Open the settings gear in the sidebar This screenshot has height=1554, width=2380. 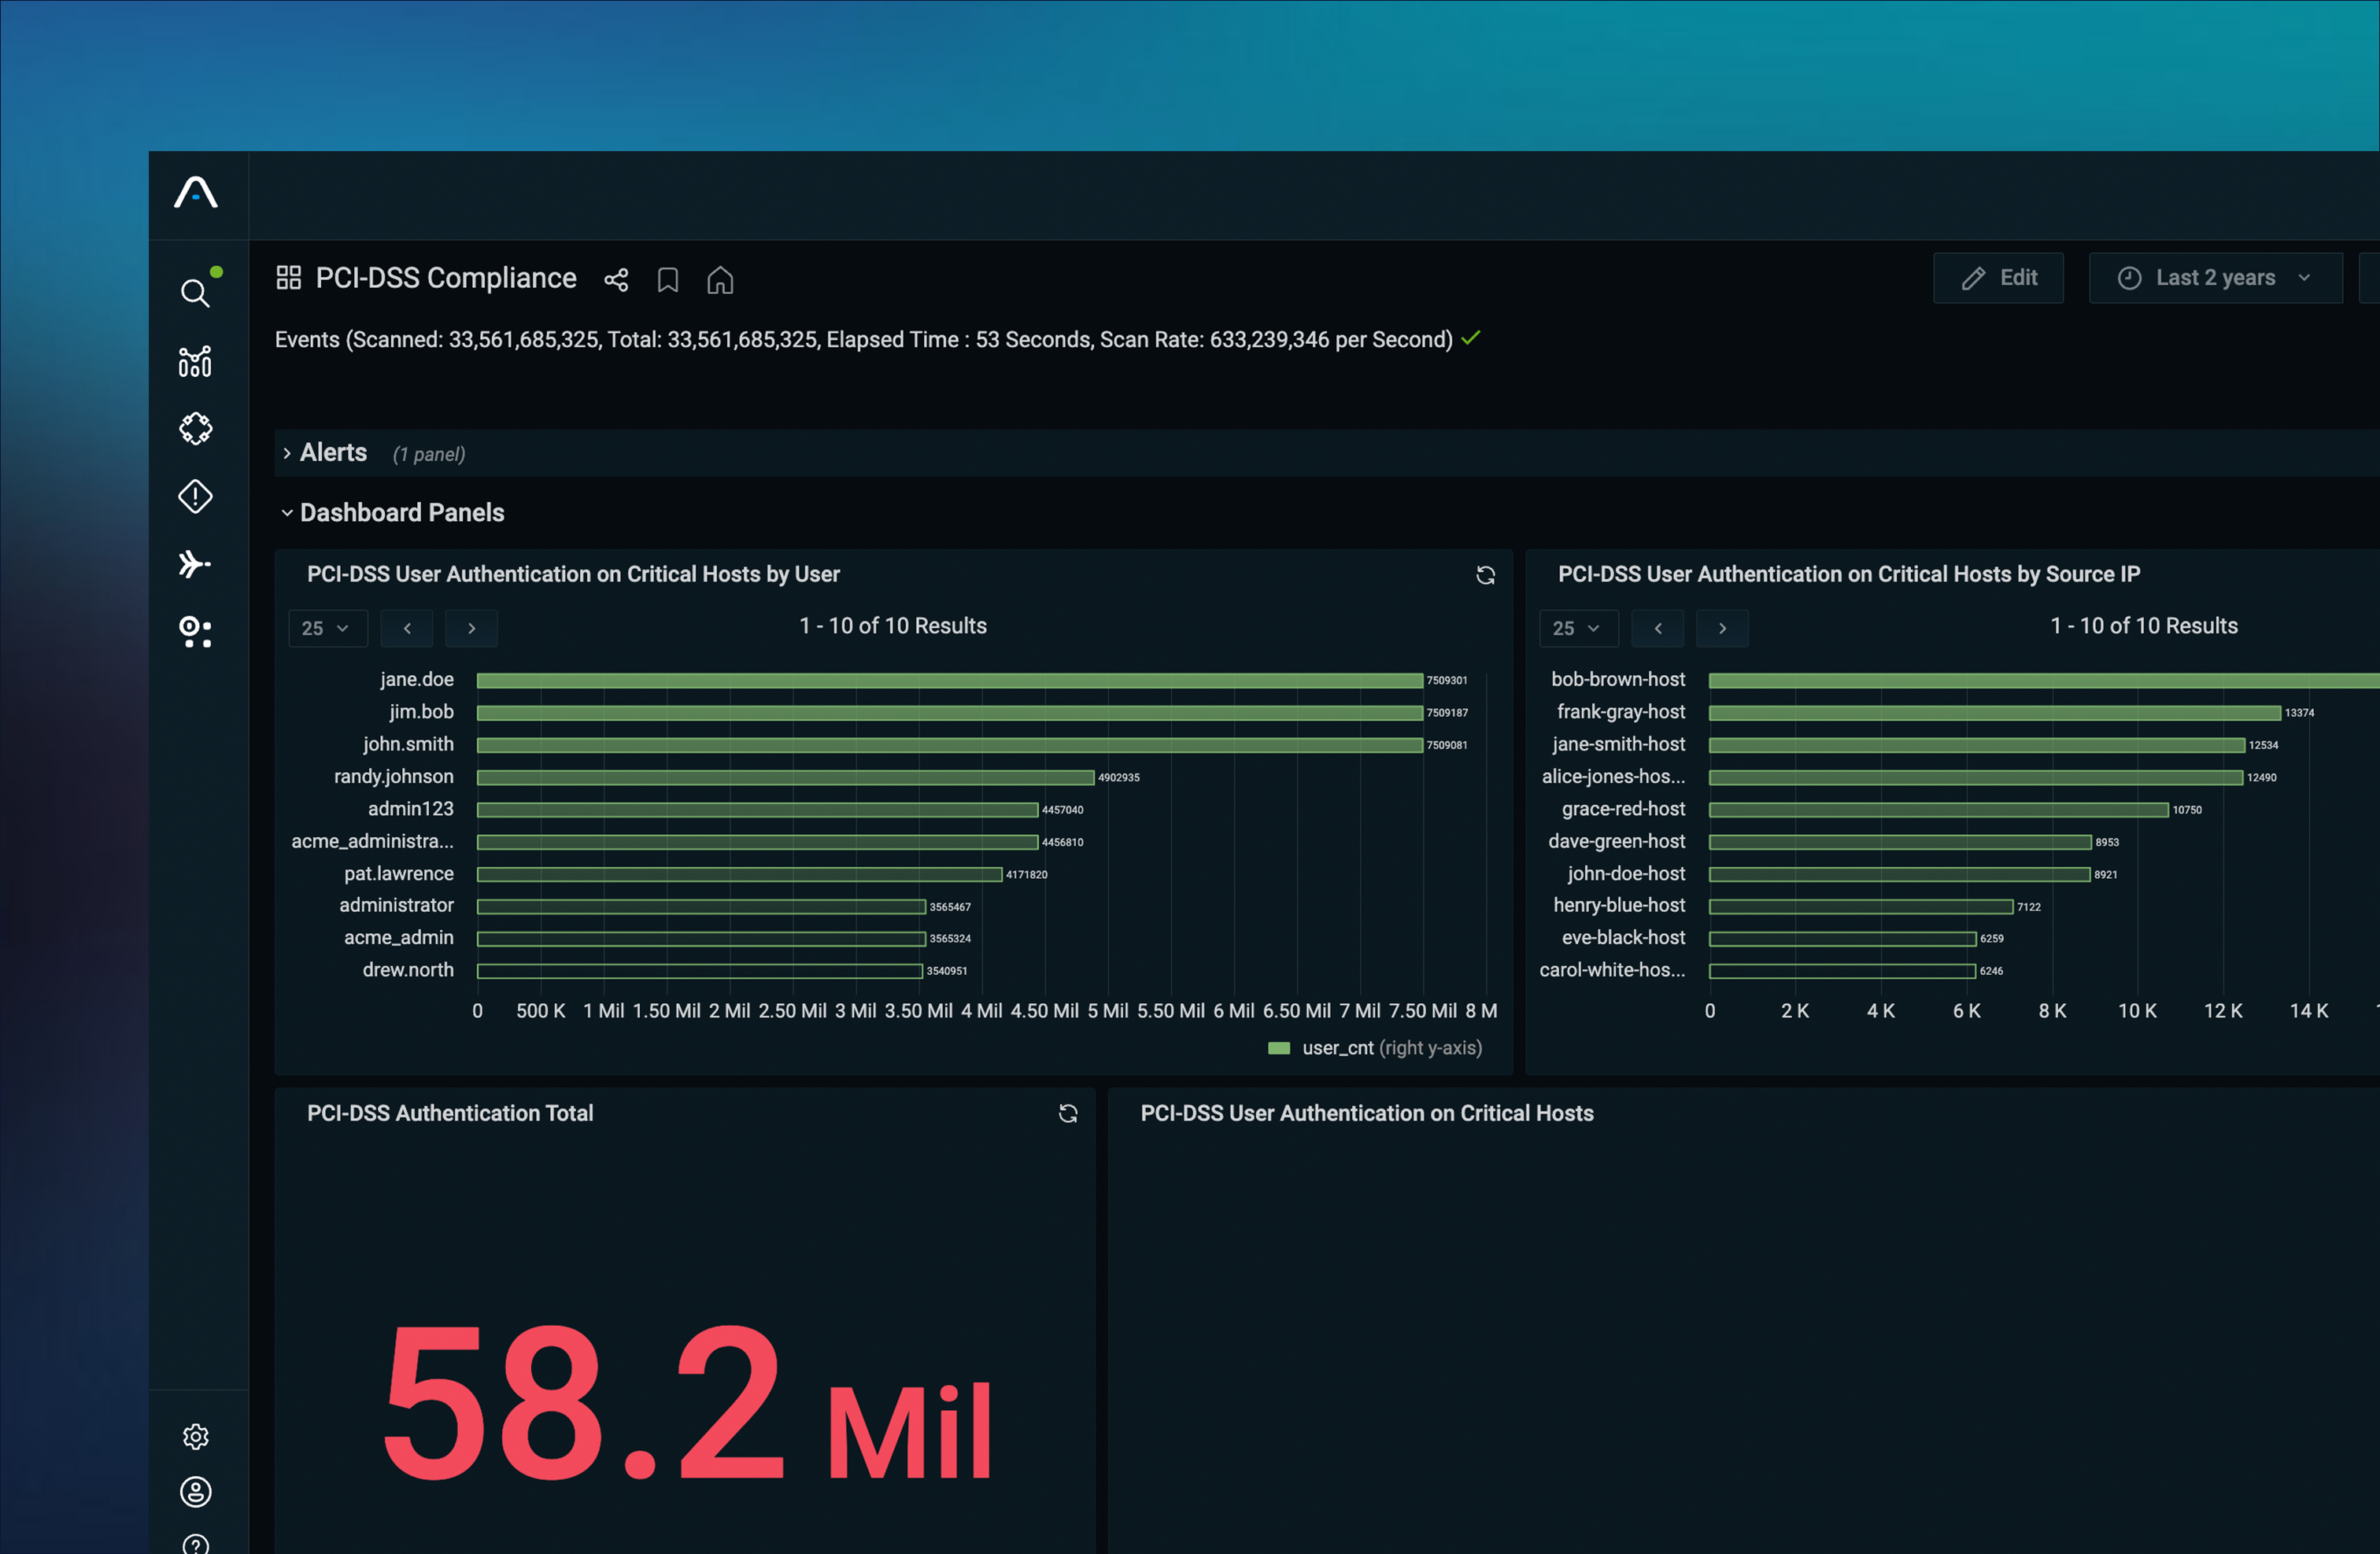coord(195,1436)
